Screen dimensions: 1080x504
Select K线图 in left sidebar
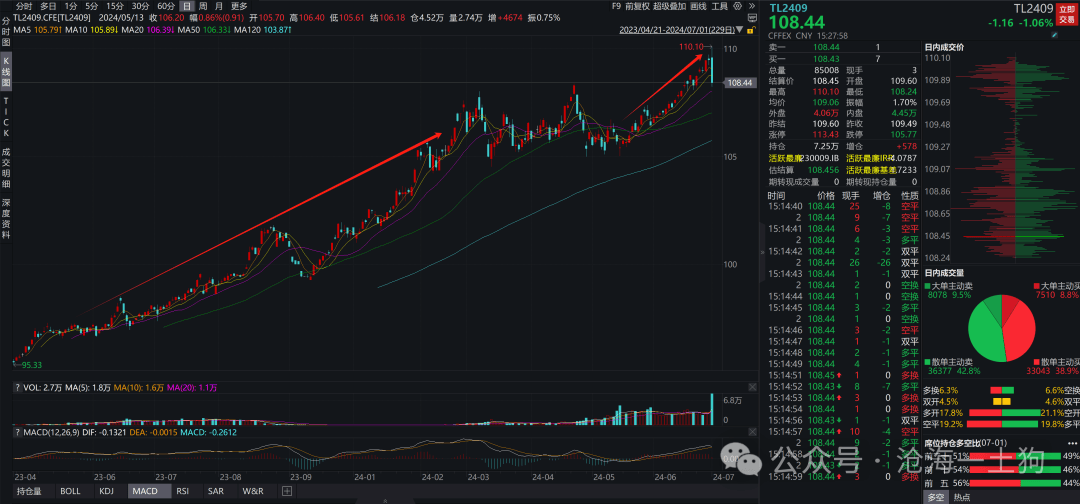tap(6, 71)
